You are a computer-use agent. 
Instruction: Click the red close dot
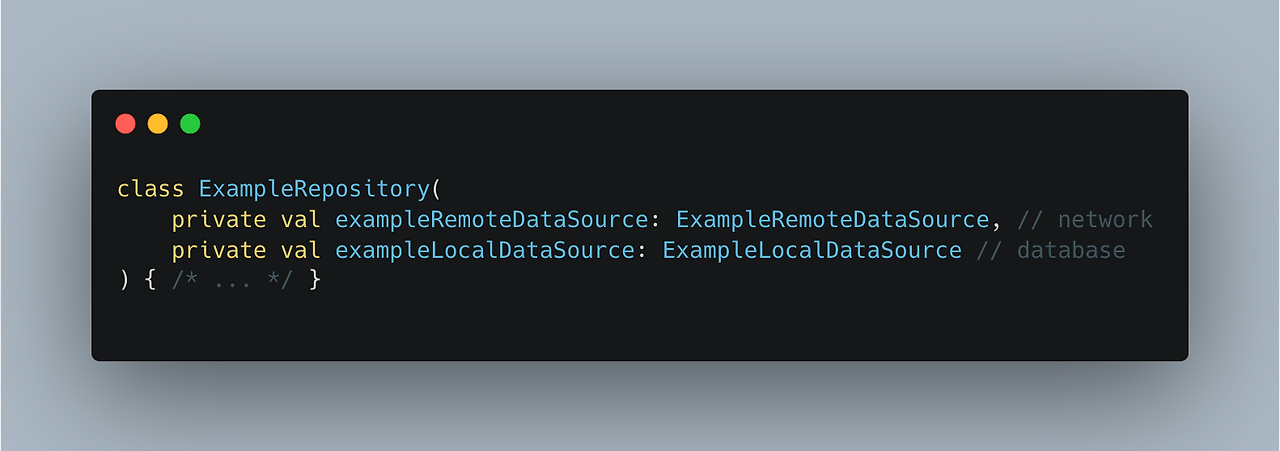pyautogui.click(x=125, y=124)
